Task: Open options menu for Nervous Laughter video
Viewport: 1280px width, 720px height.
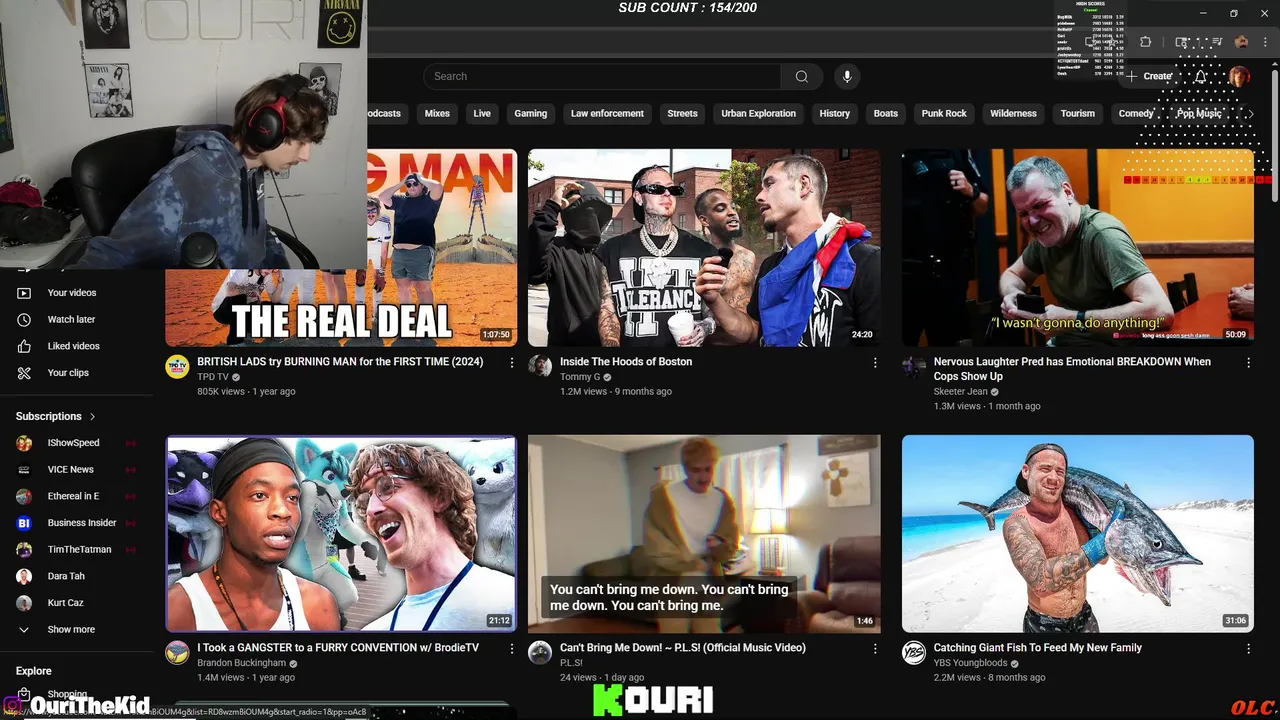Action: coord(1248,363)
